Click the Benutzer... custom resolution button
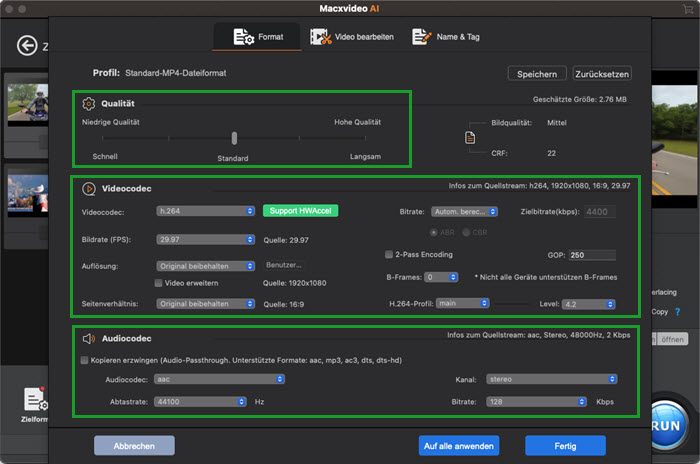Screen dimensions: 700x464 tap(285, 265)
